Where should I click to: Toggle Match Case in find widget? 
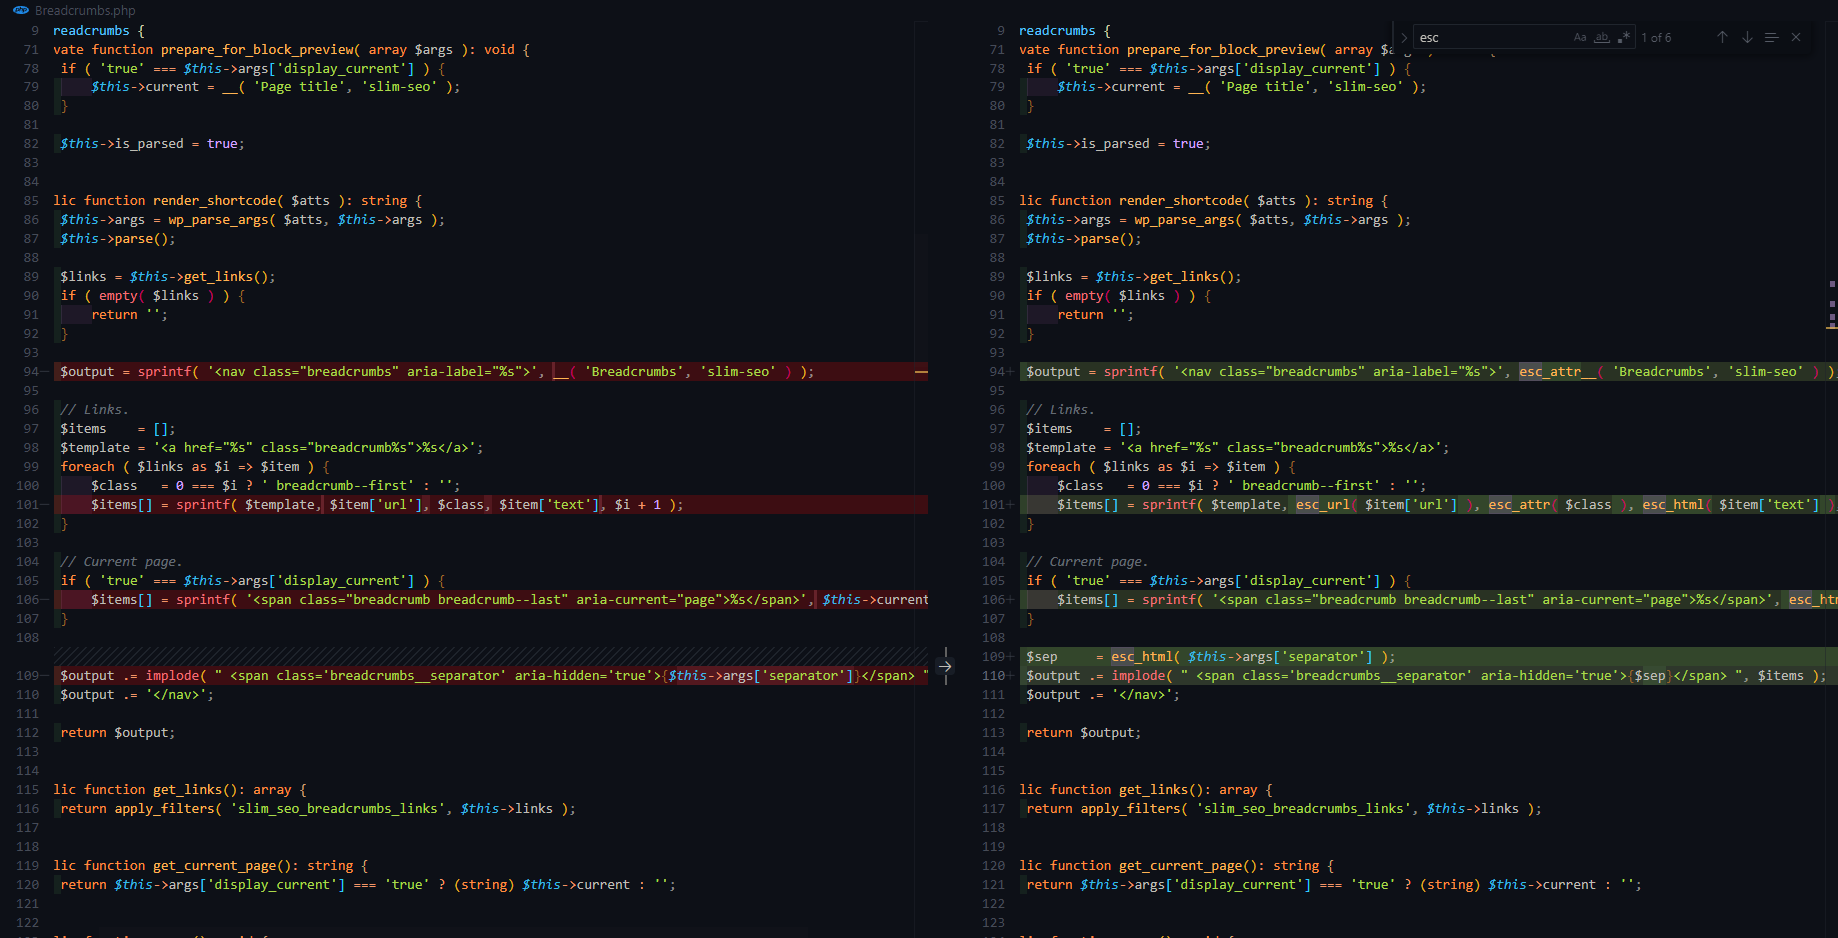(1580, 38)
